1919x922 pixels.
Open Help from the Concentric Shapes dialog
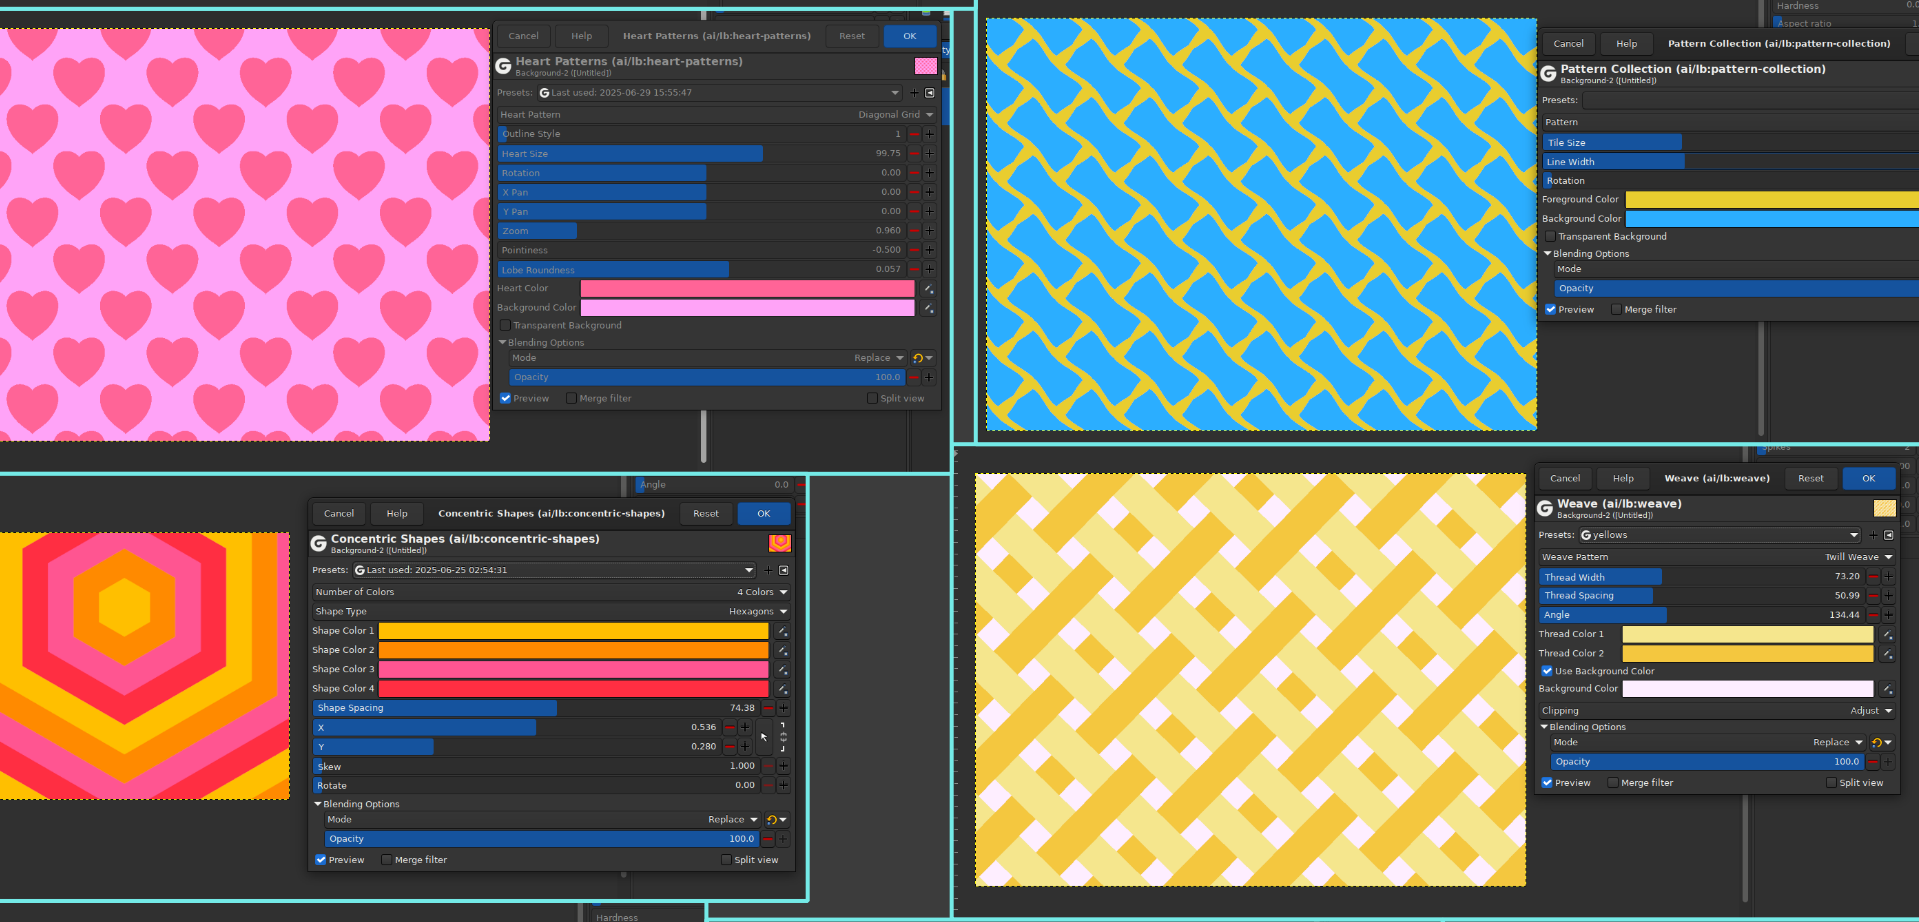[x=397, y=514]
